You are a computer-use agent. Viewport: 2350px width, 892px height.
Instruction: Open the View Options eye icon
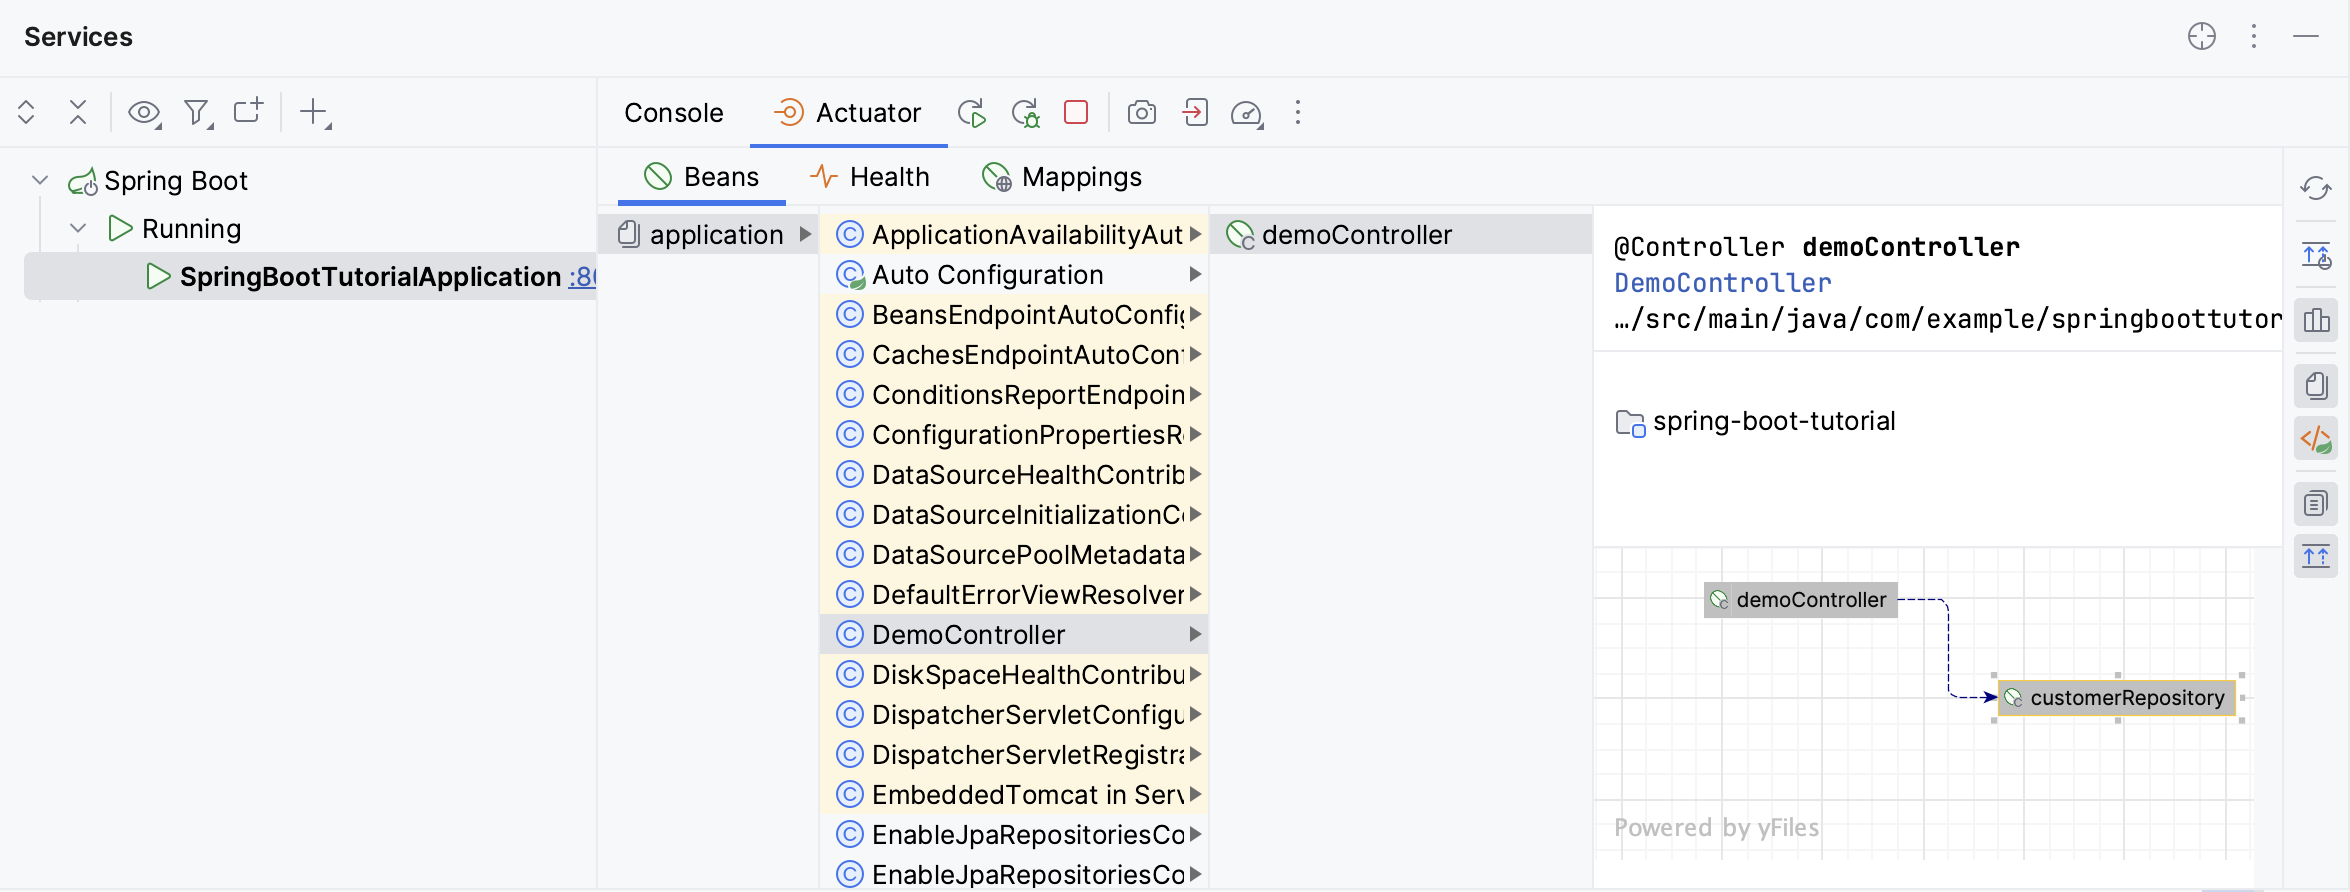pos(145,113)
